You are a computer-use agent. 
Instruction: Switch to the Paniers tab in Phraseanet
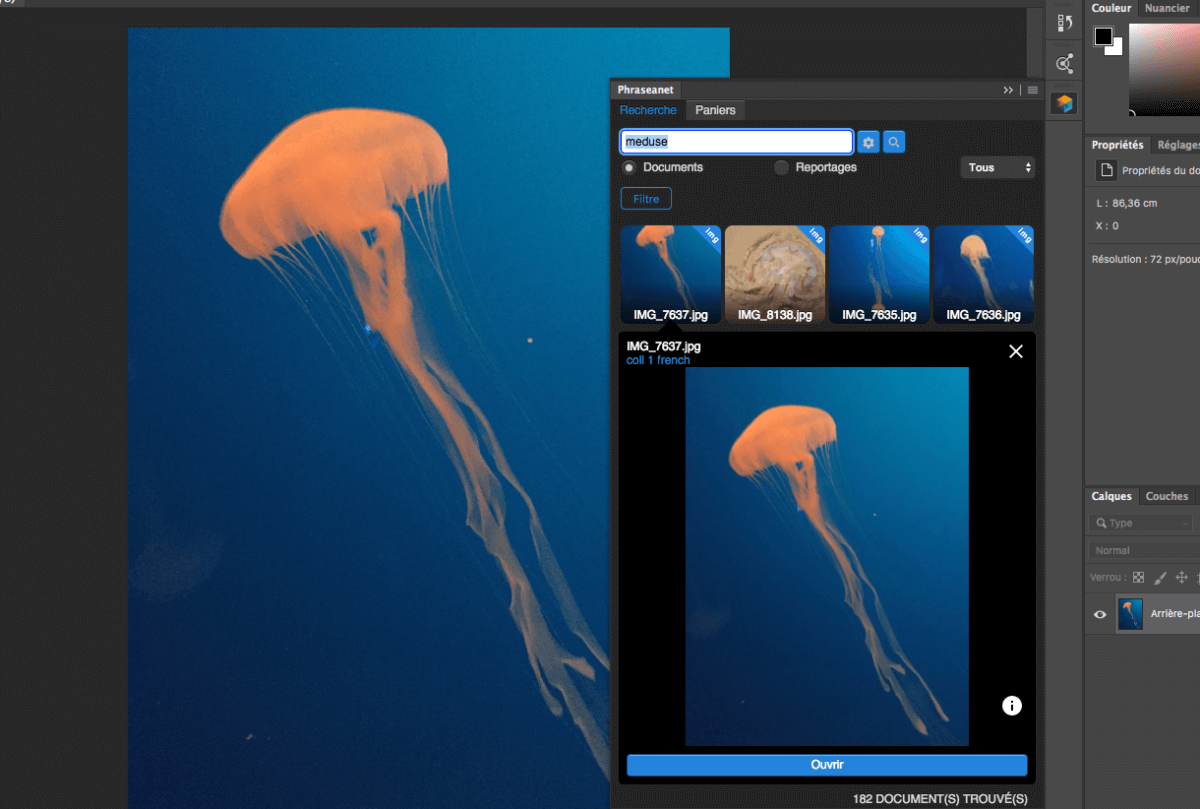click(715, 110)
